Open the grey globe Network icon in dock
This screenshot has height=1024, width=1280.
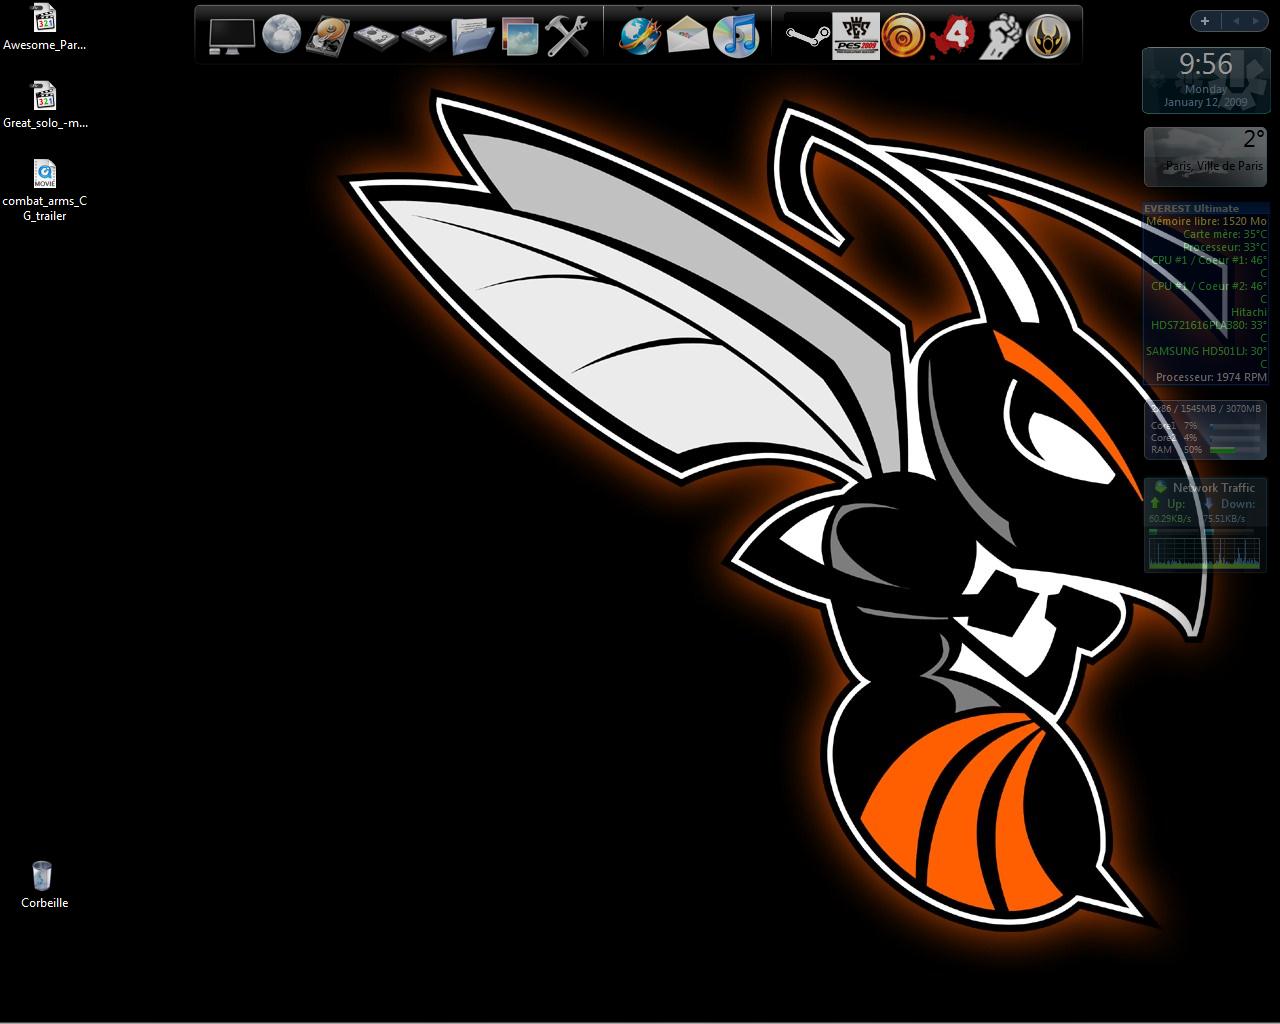(x=282, y=35)
